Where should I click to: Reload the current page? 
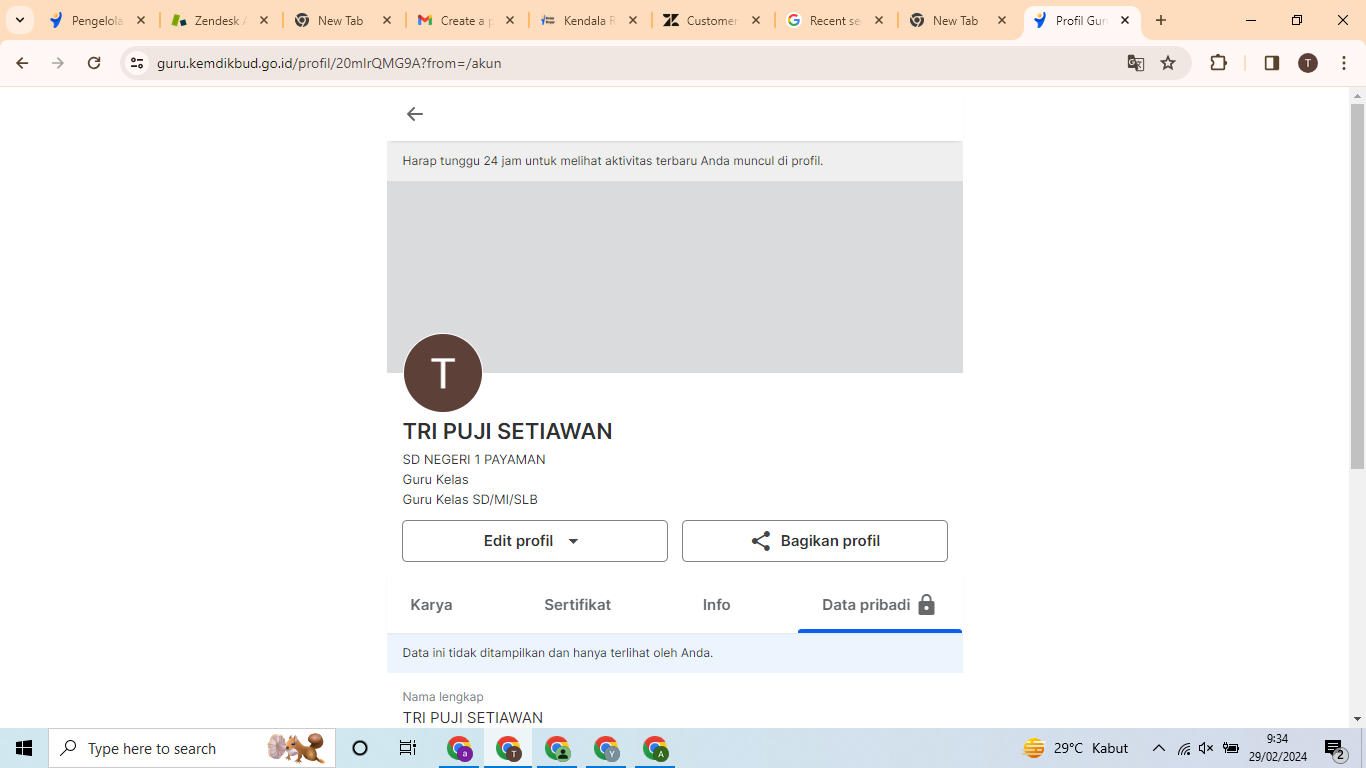tap(94, 63)
